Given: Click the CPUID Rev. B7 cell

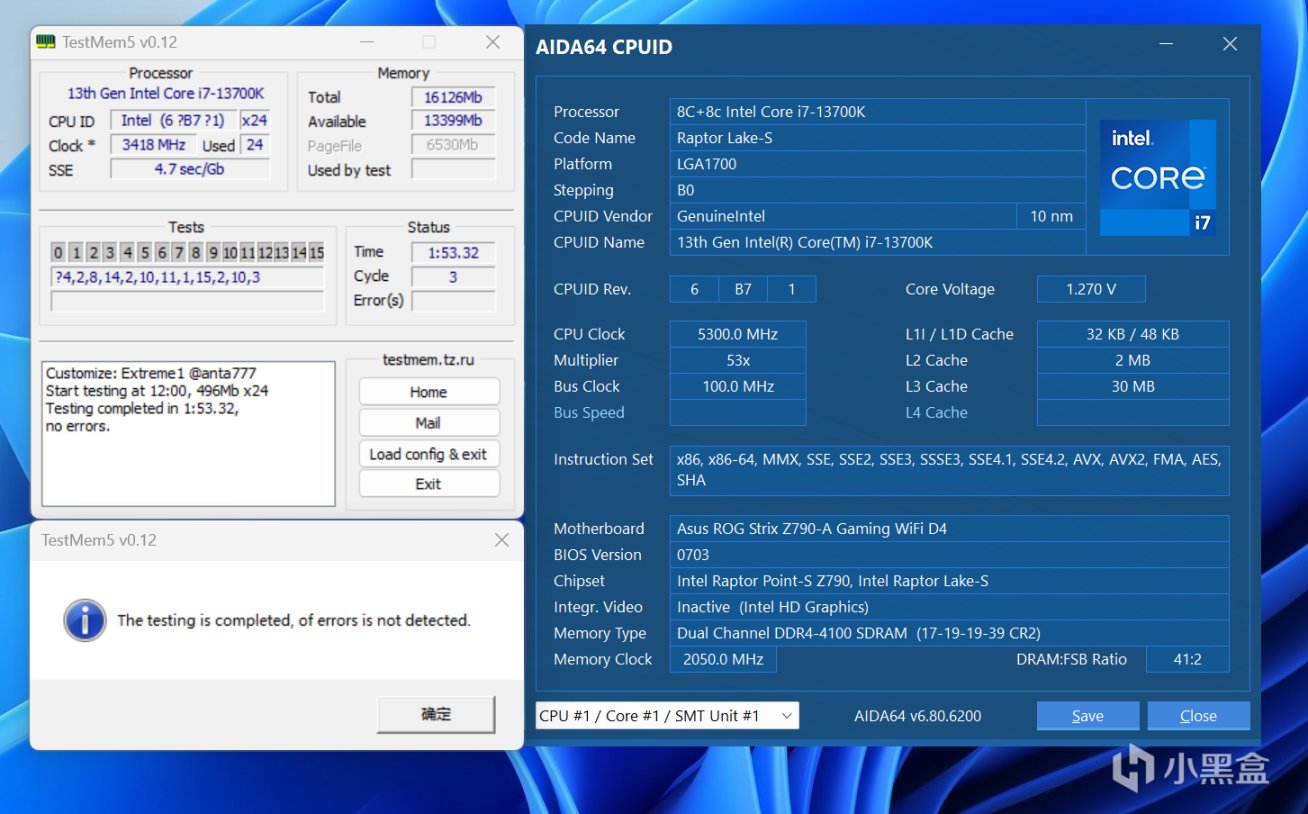Looking at the screenshot, I should [743, 289].
